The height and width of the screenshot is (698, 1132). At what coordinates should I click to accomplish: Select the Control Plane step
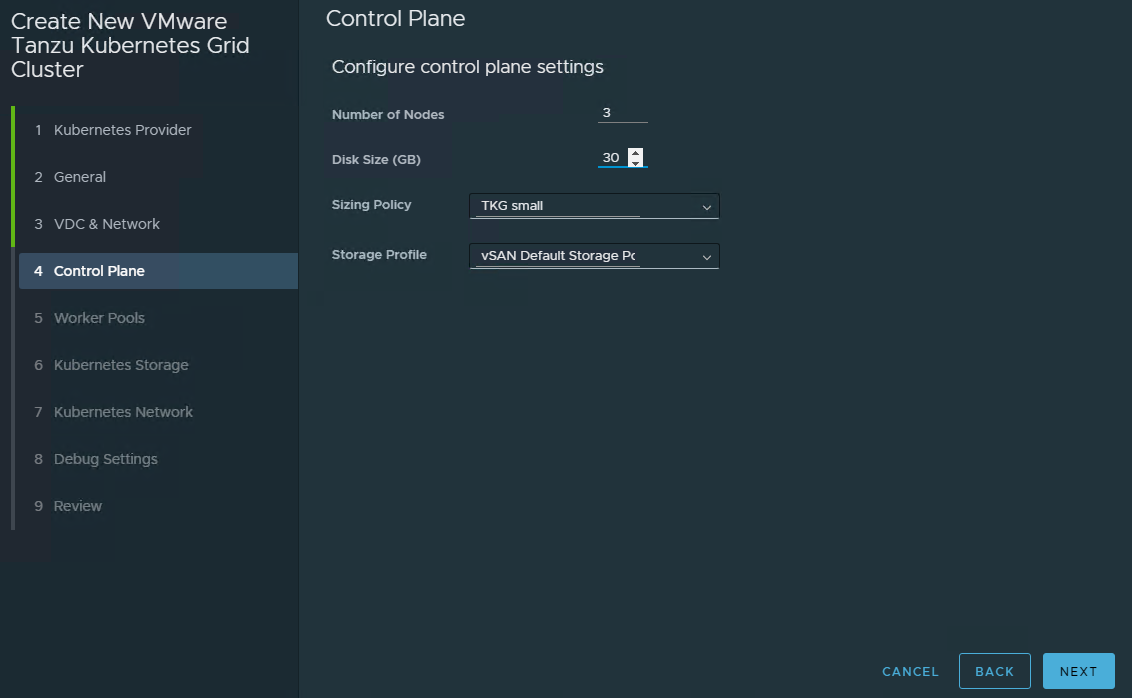tap(99, 271)
